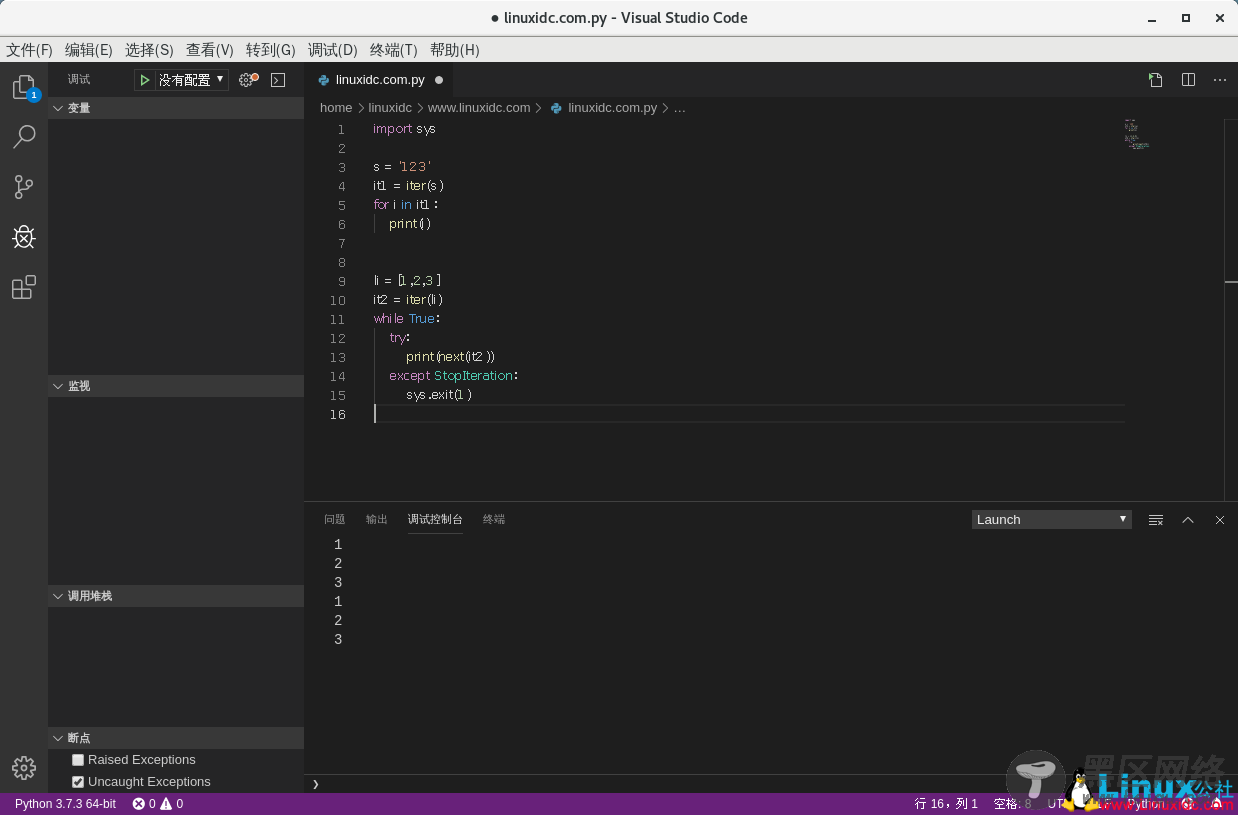Click the green Start Debugging play button
Screen dimensions: 1238x815
[x=145, y=80]
